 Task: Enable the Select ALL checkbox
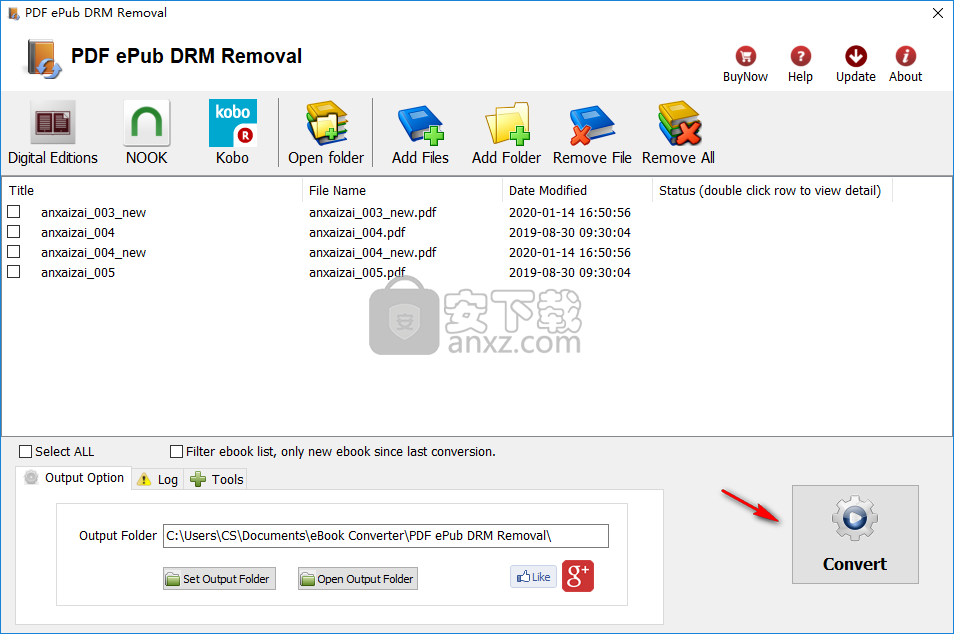pos(26,451)
